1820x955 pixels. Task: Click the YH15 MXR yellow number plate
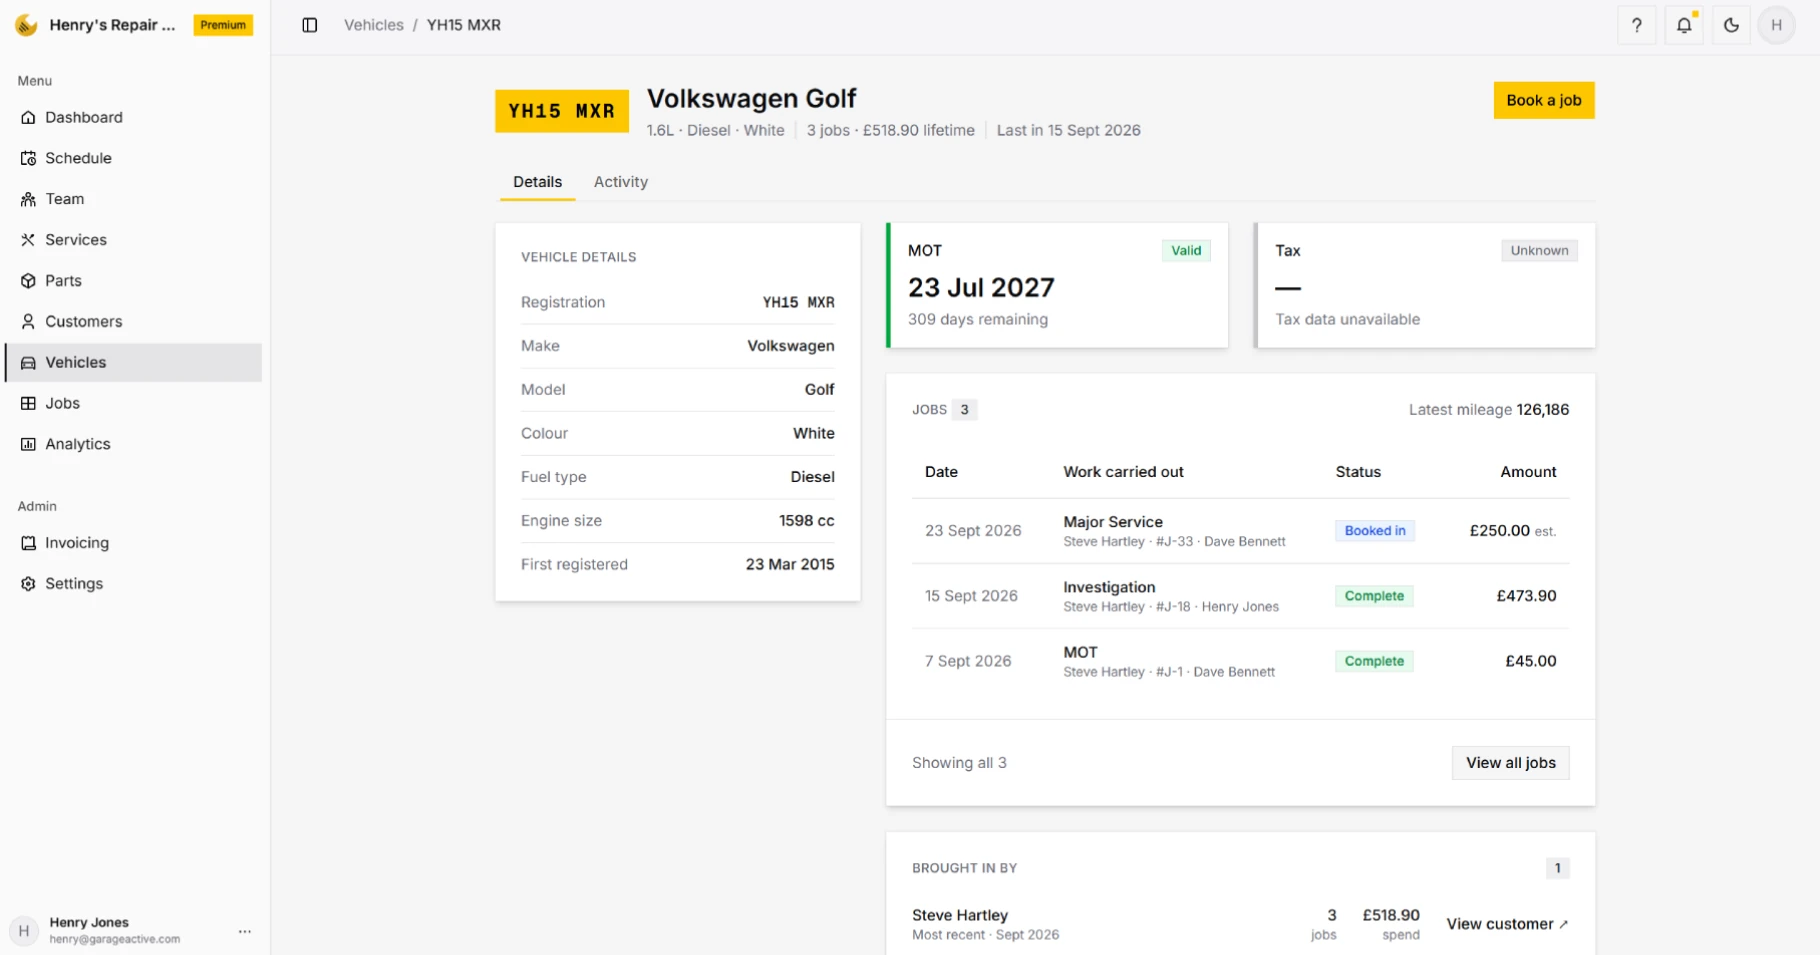(562, 111)
